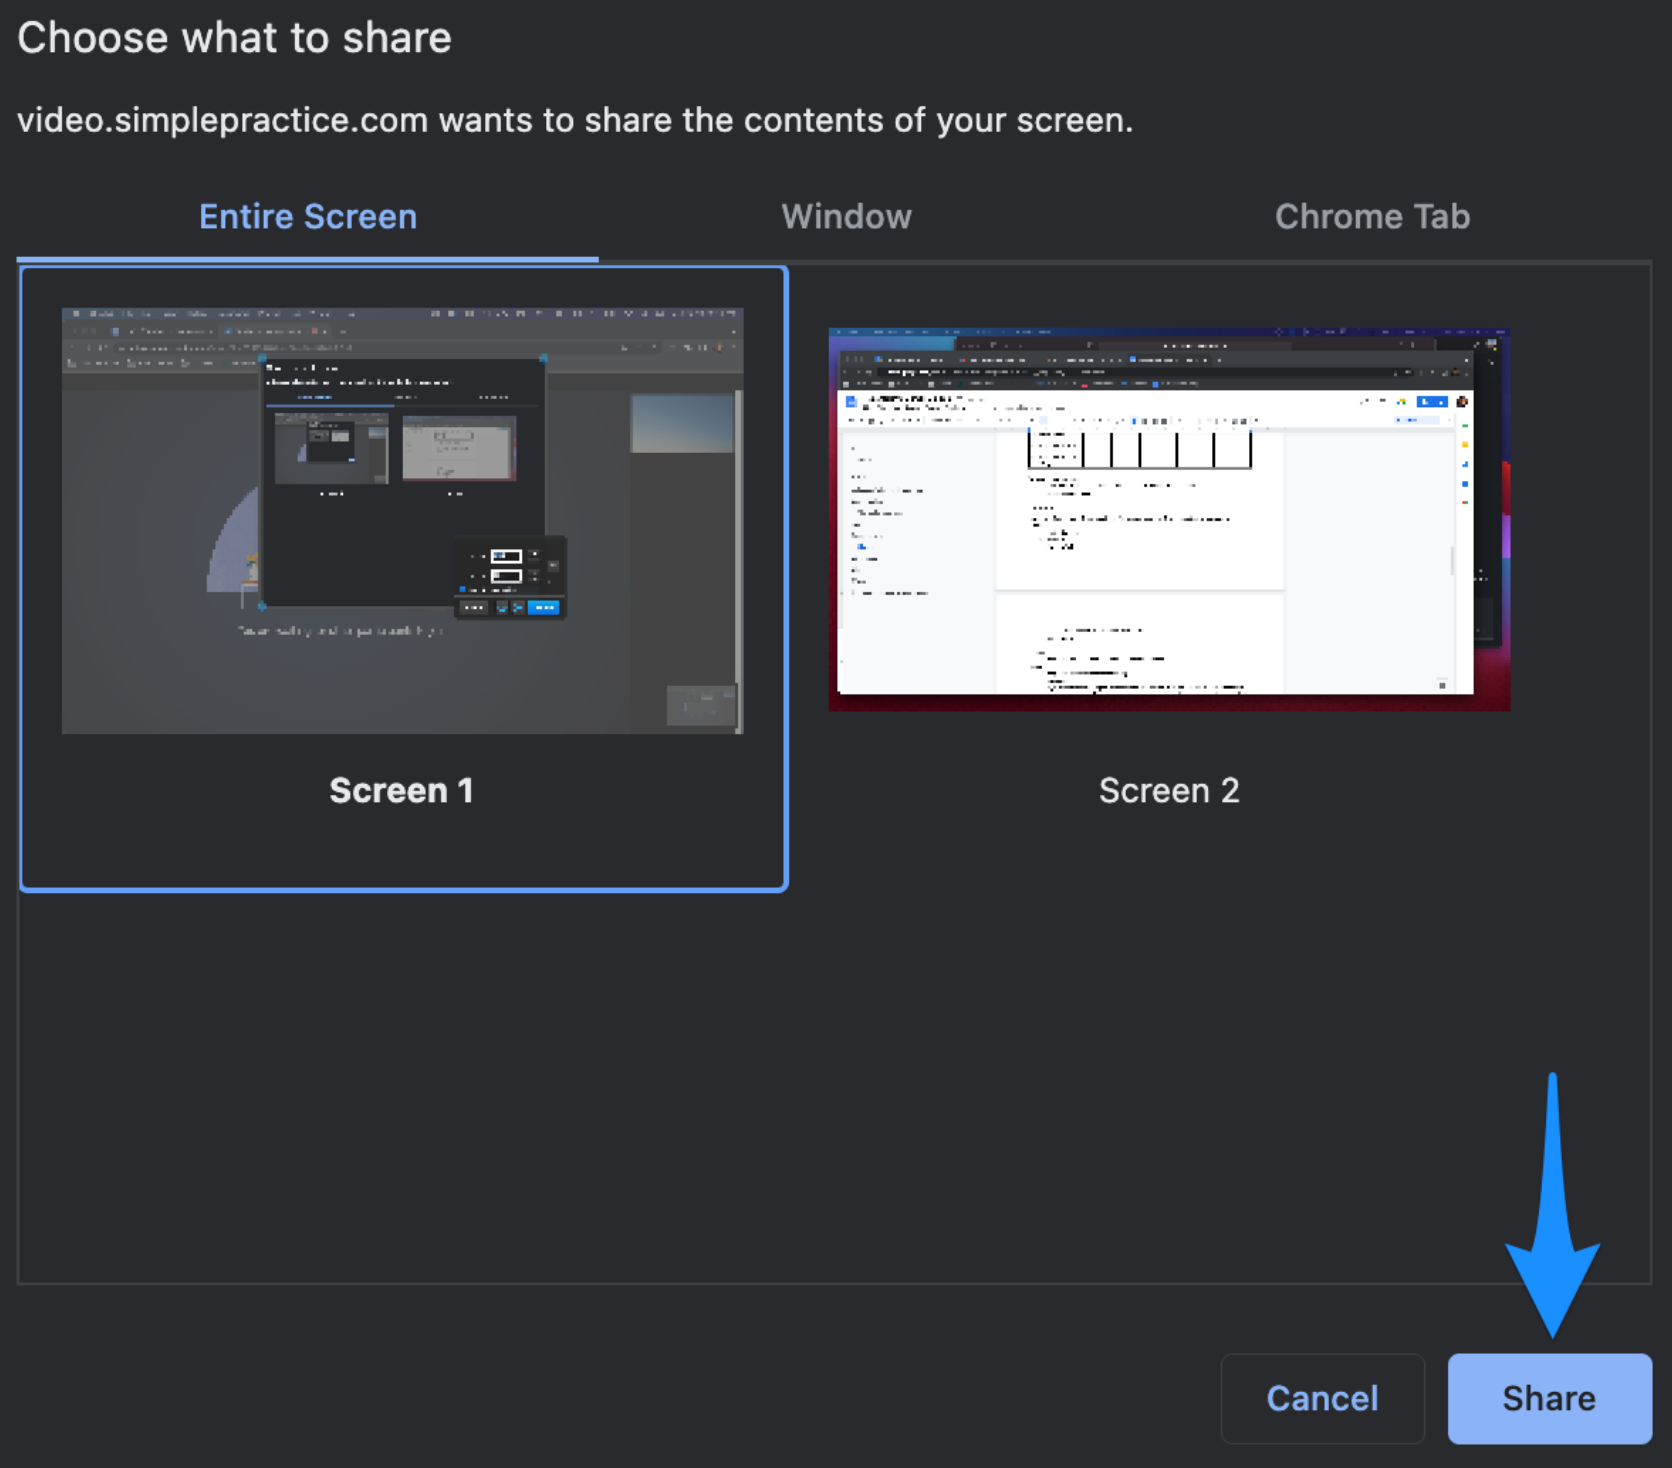Click the Google Docs logo in Screen 2 preview

pos(851,402)
